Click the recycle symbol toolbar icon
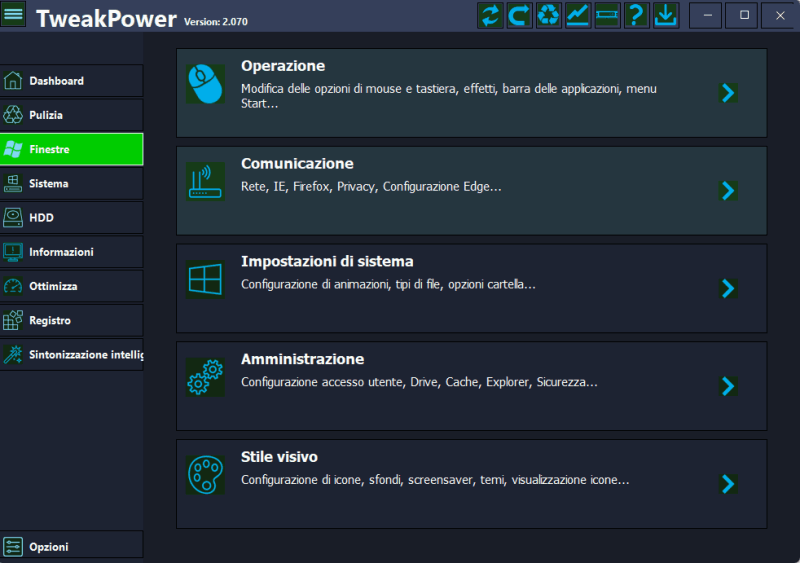The height and width of the screenshot is (563, 800). click(549, 15)
